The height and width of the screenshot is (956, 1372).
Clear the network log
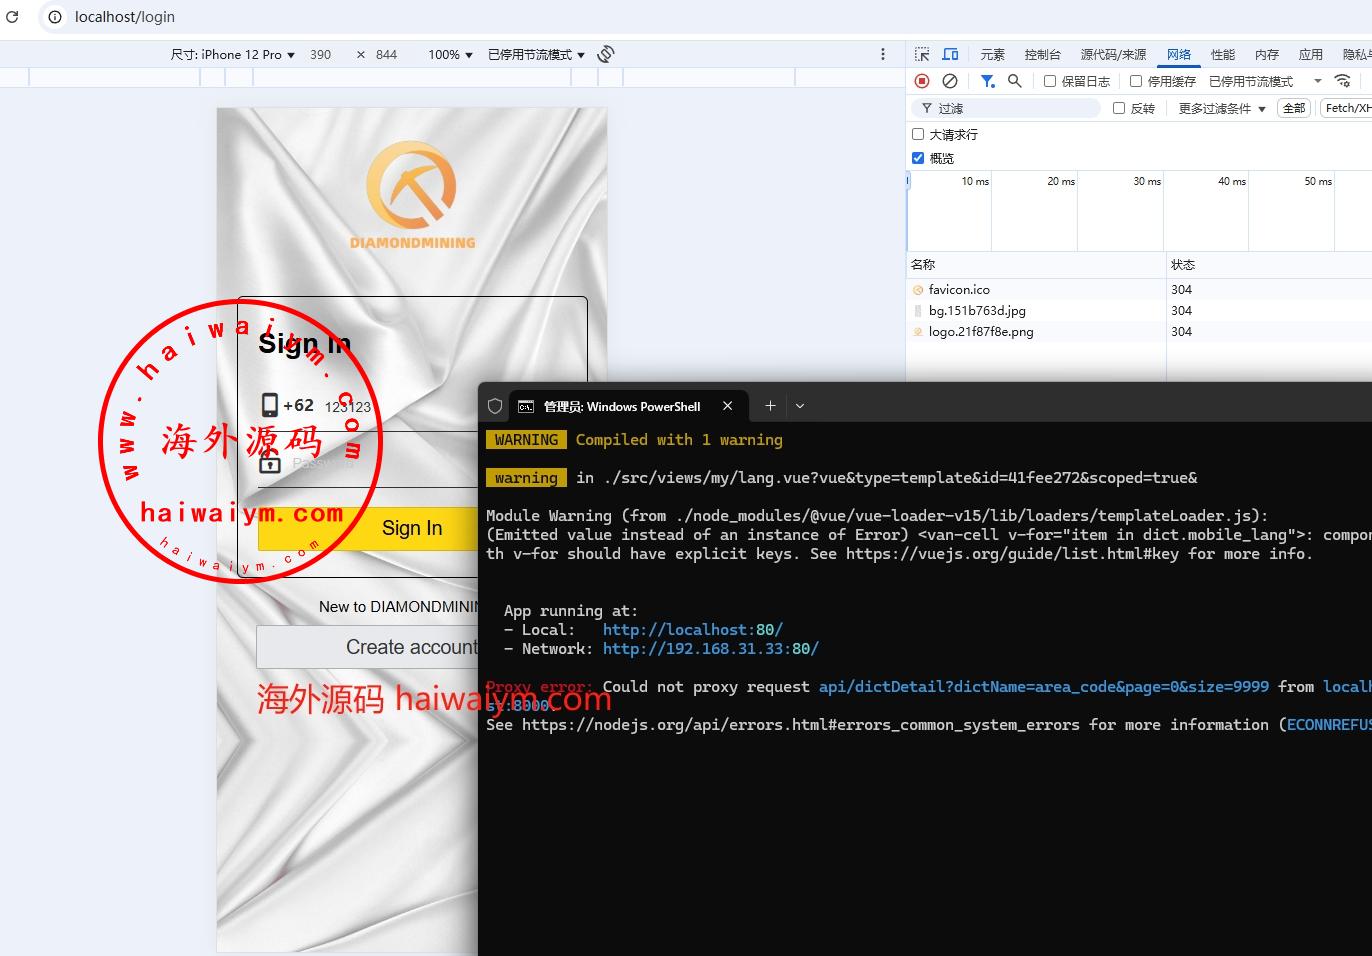(950, 81)
